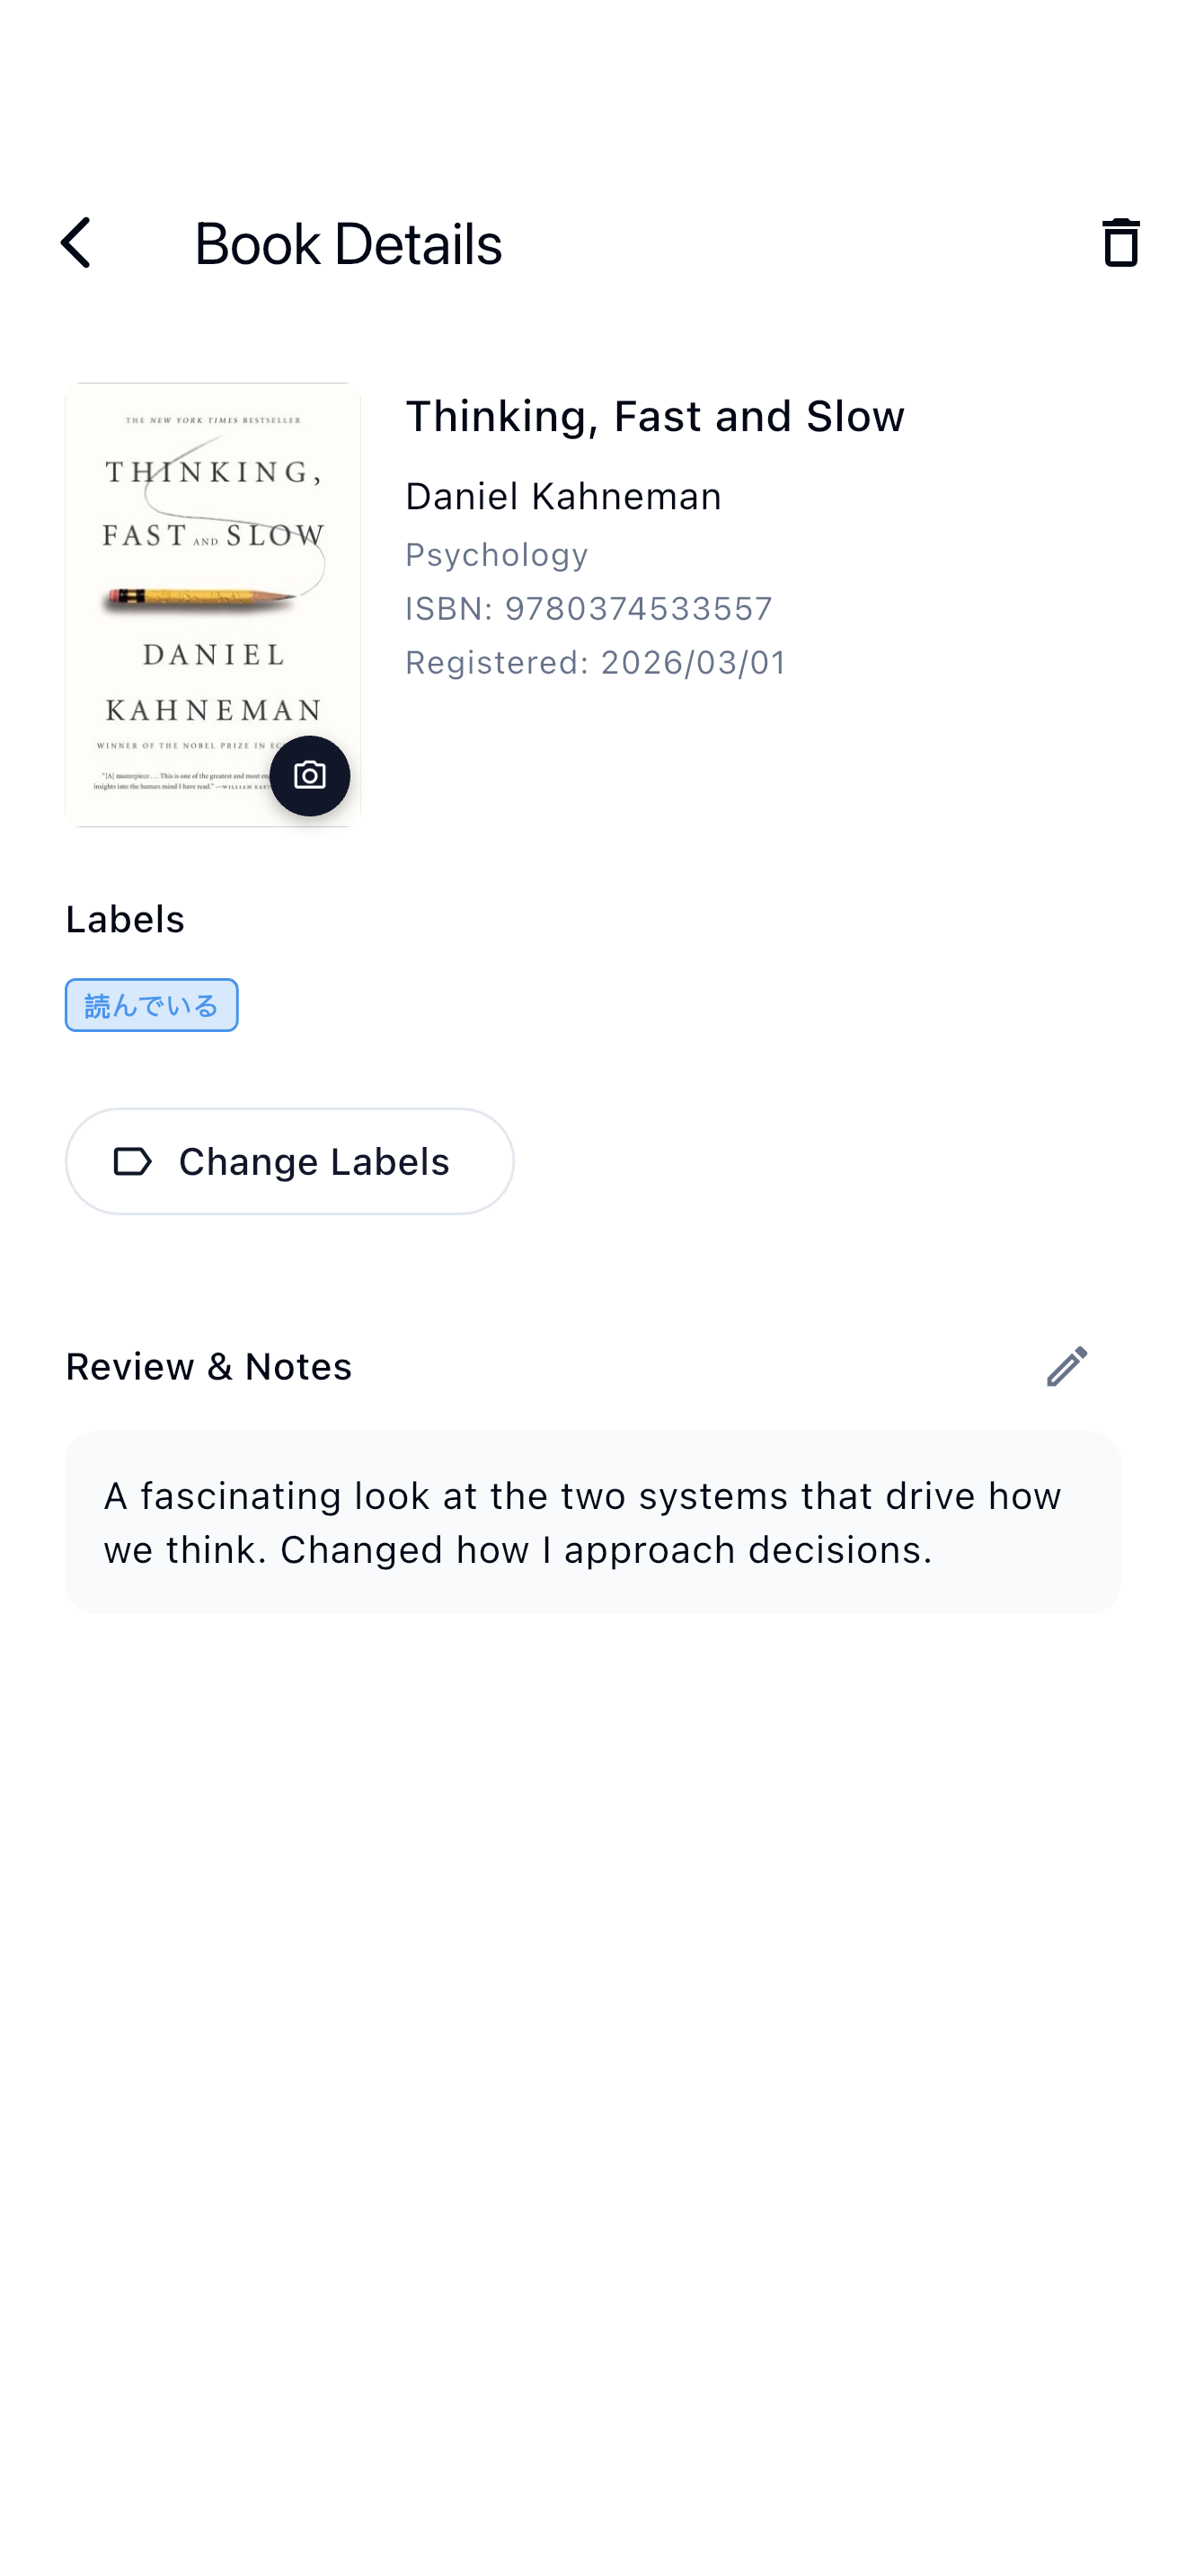Edit the review with the pencil icon

(x=1066, y=1366)
